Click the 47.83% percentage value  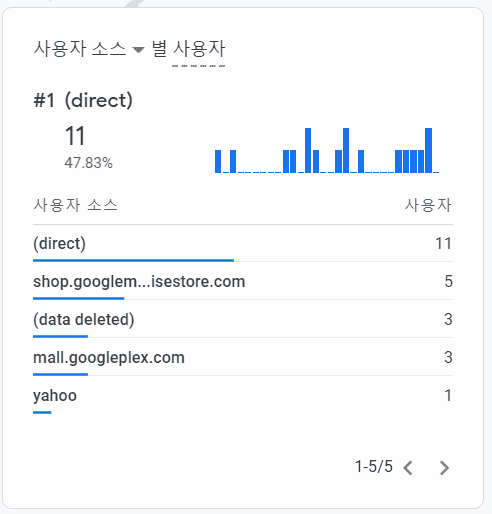(89, 163)
